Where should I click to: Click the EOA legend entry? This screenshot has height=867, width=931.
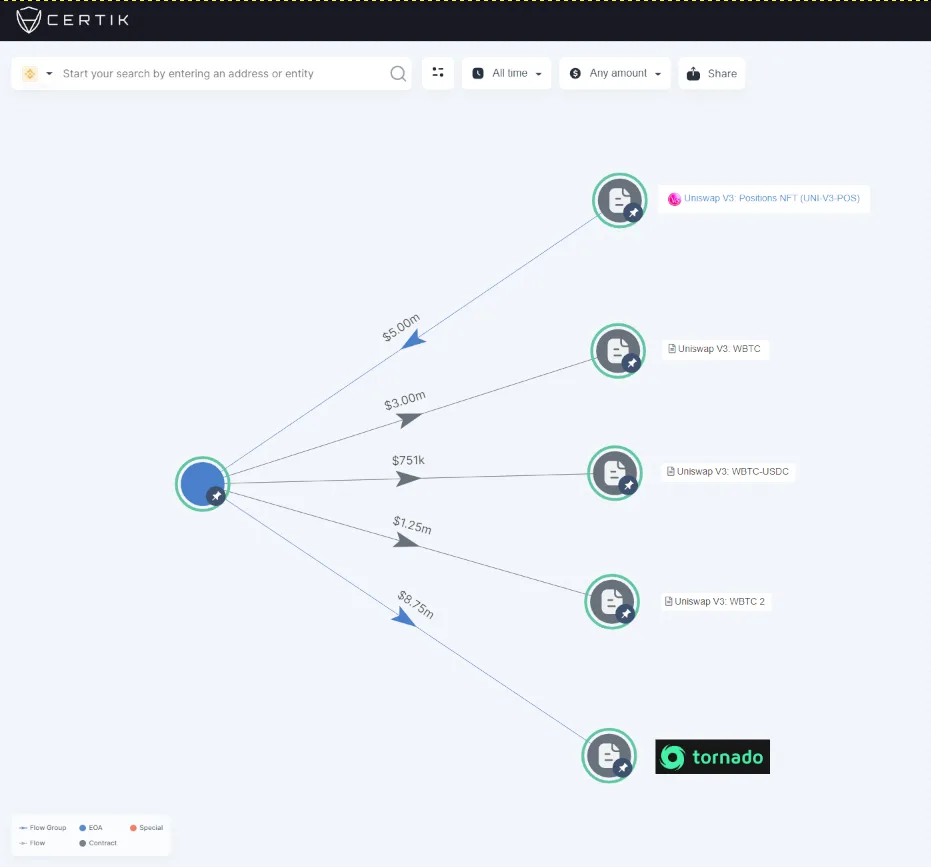point(91,828)
